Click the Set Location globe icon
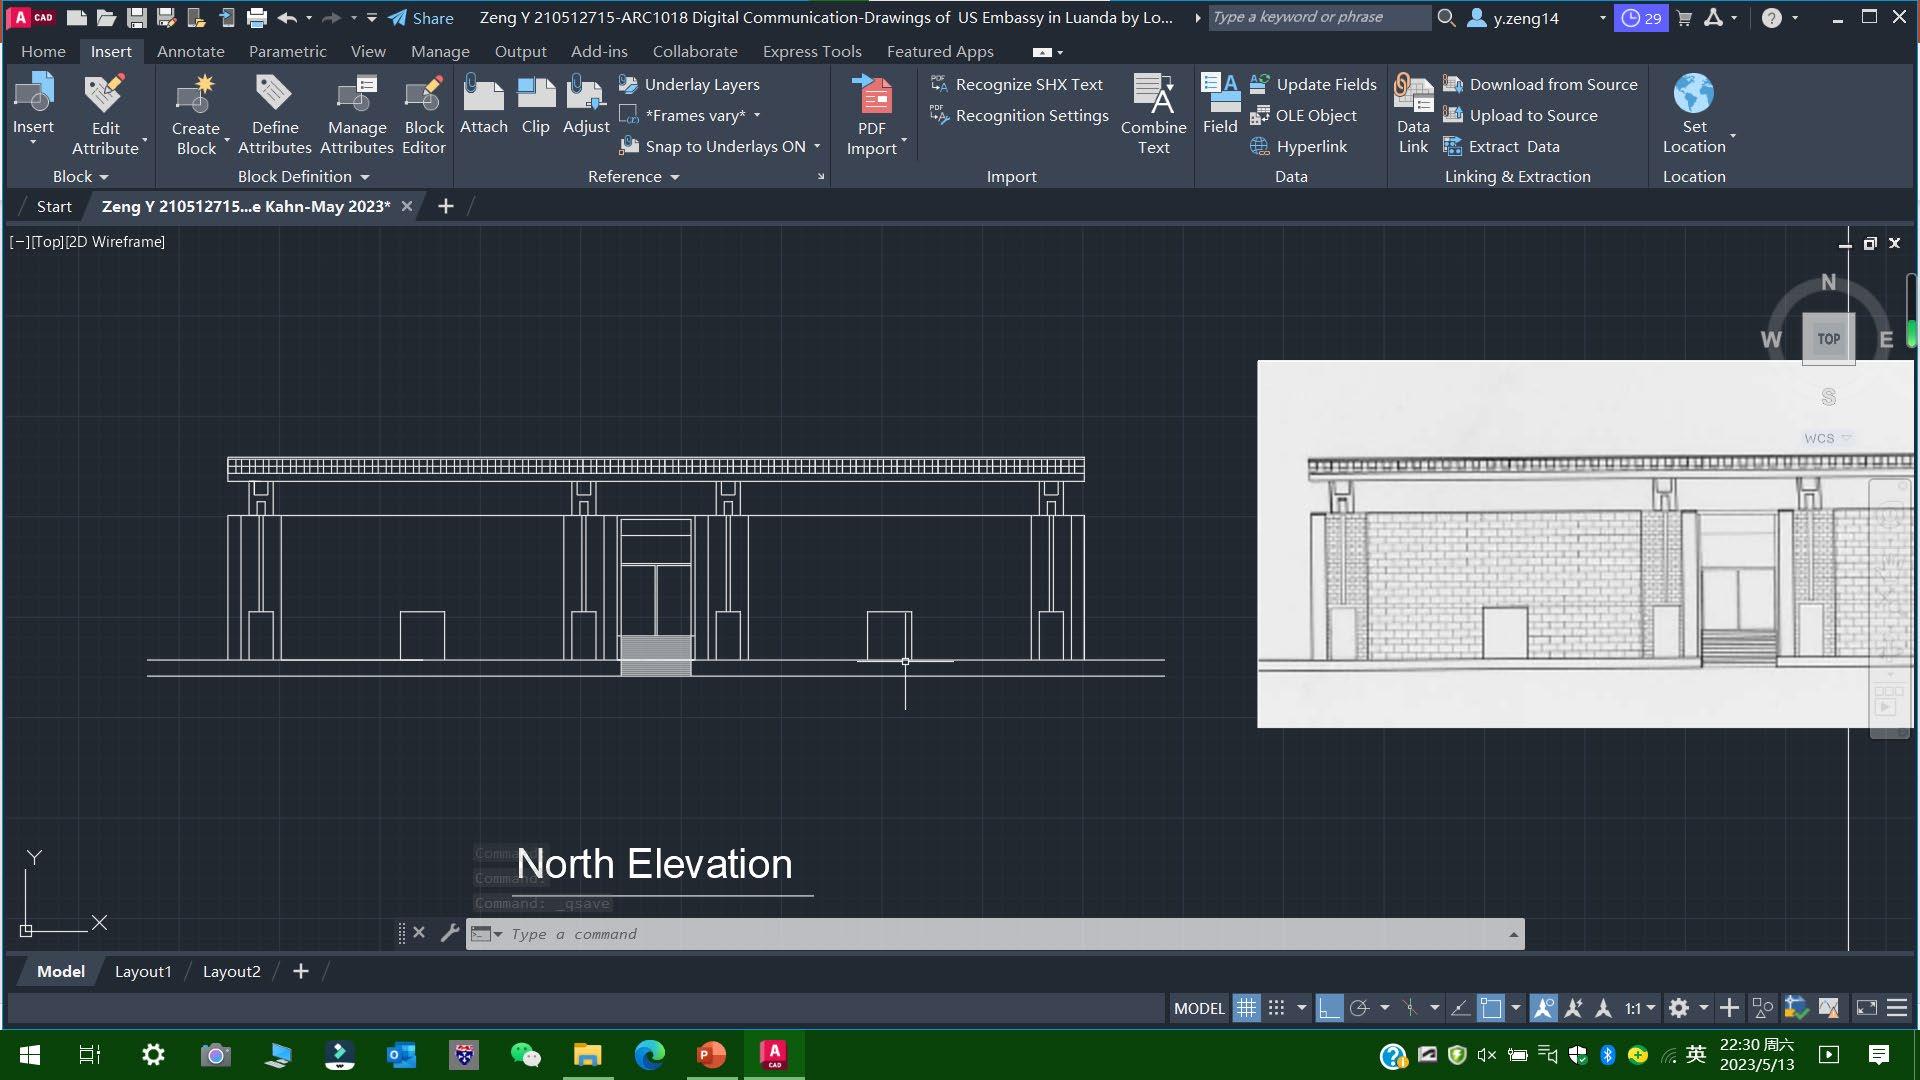The width and height of the screenshot is (1920, 1080). coord(1693,95)
